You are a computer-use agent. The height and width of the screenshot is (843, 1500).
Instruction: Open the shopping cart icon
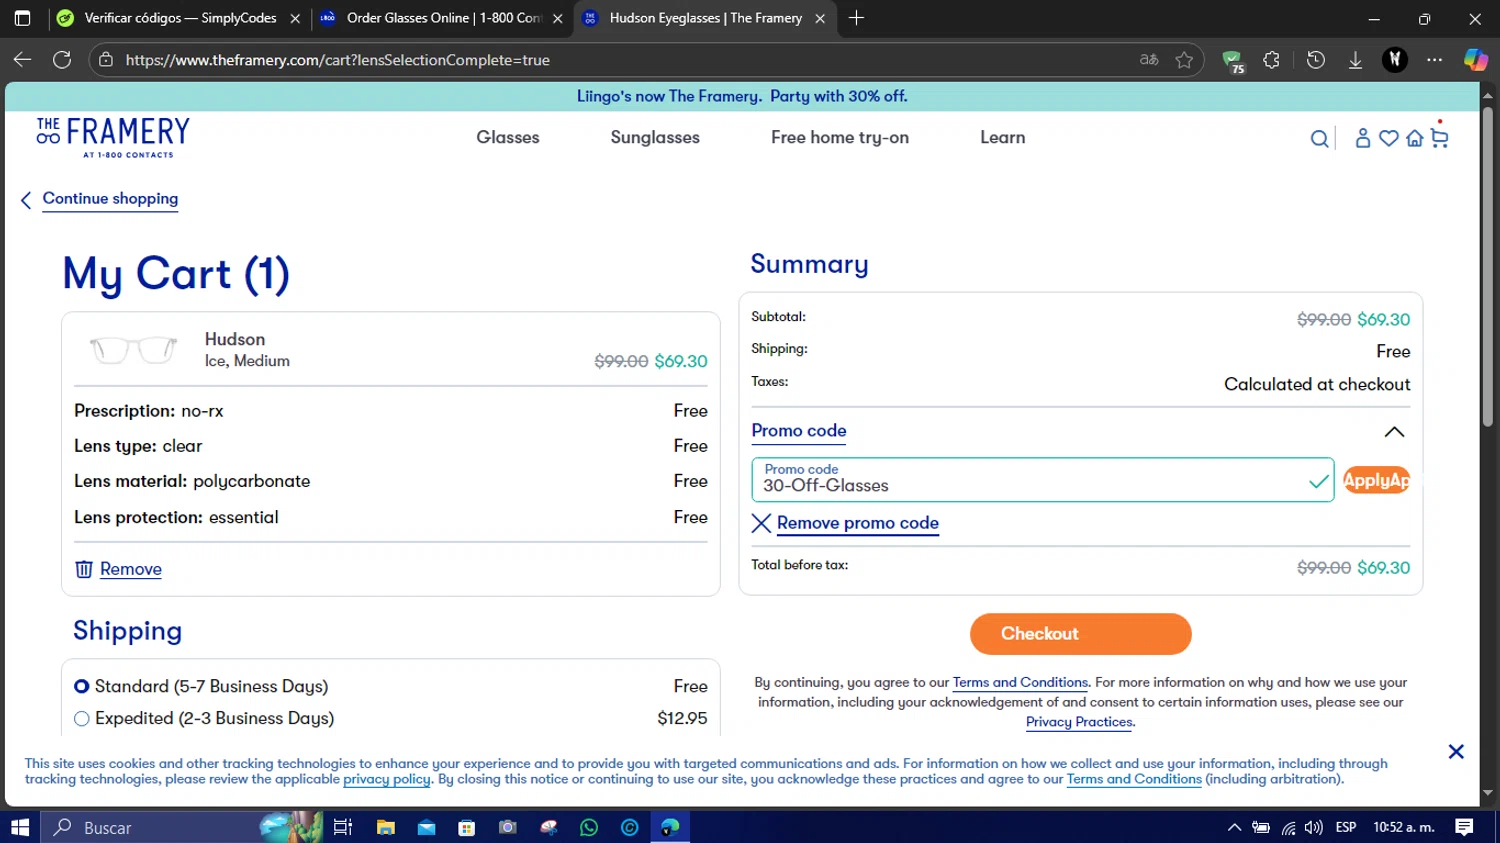[x=1439, y=137]
